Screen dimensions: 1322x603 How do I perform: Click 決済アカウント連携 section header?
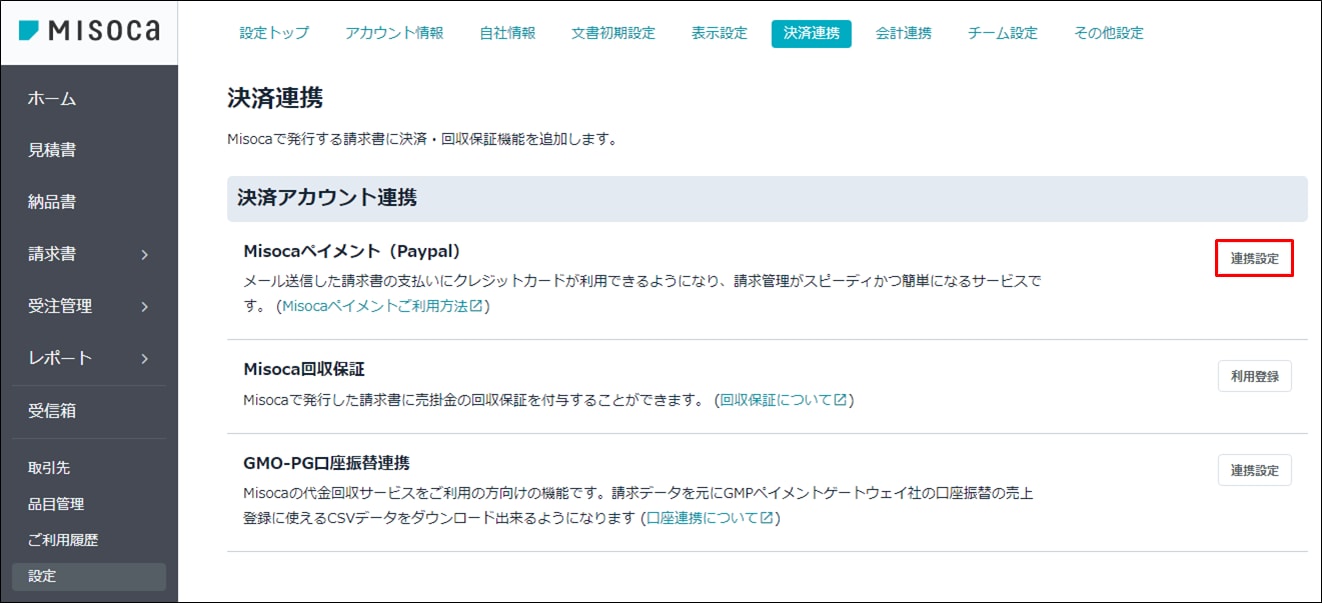767,198
